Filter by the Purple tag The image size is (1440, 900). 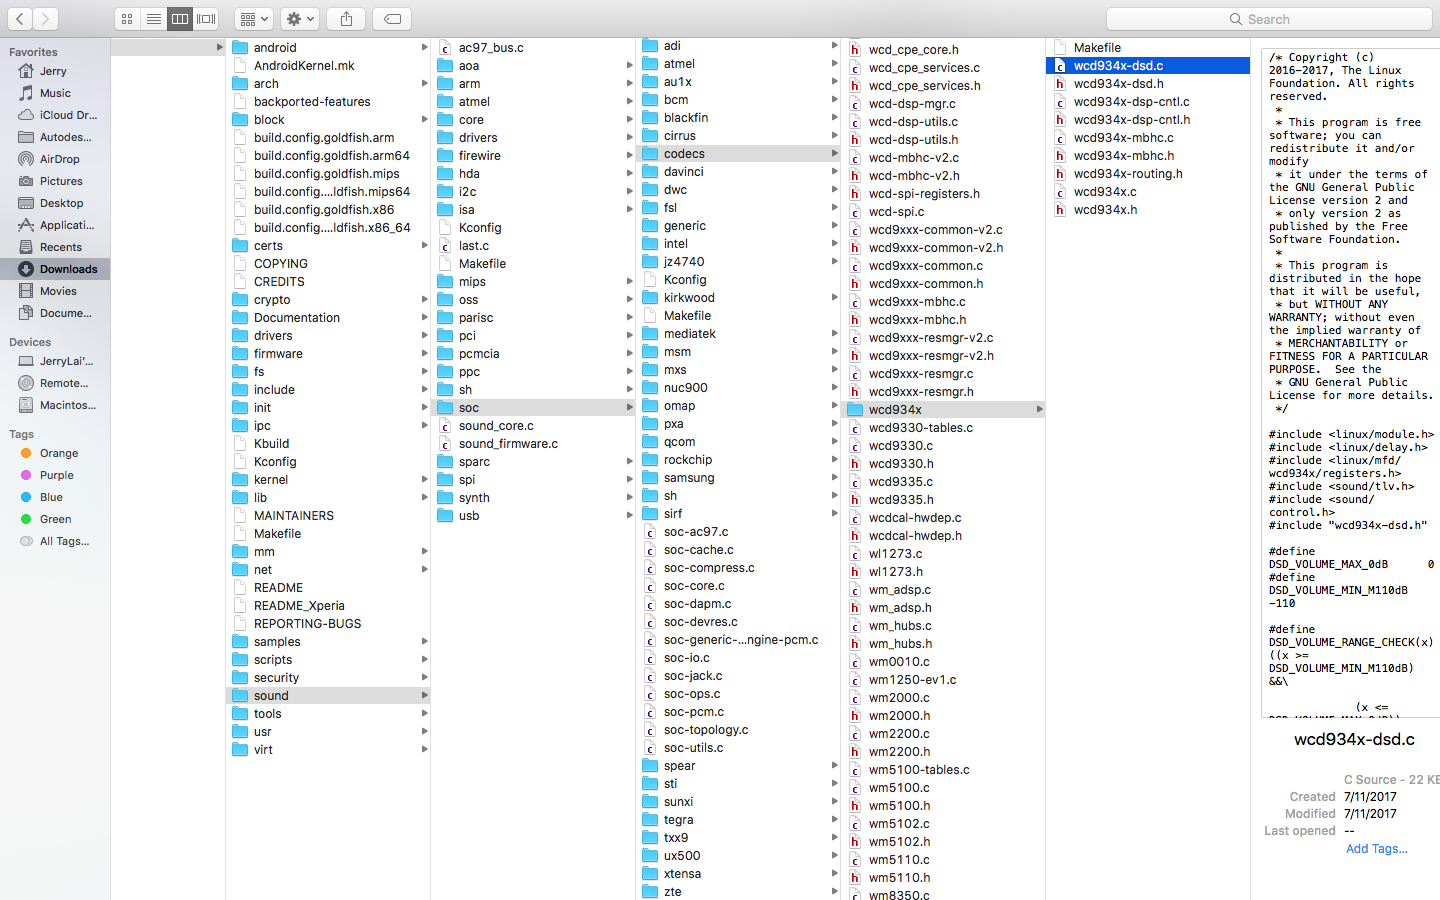tap(55, 475)
